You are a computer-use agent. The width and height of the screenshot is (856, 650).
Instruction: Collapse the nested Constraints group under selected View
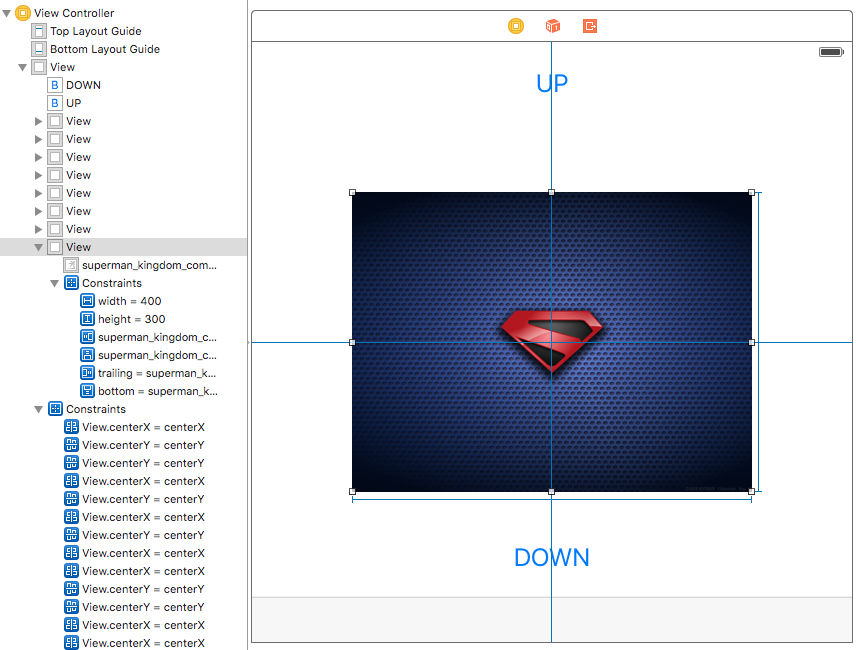55,283
